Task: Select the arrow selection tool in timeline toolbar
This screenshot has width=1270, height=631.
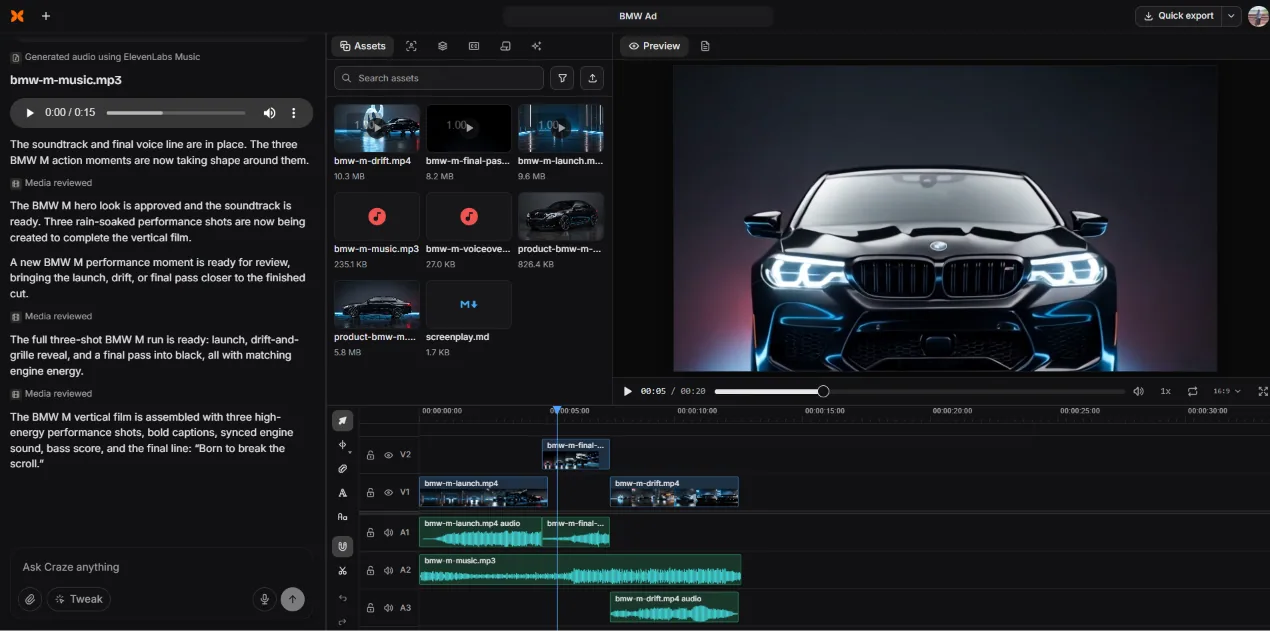Action: pos(342,421)
